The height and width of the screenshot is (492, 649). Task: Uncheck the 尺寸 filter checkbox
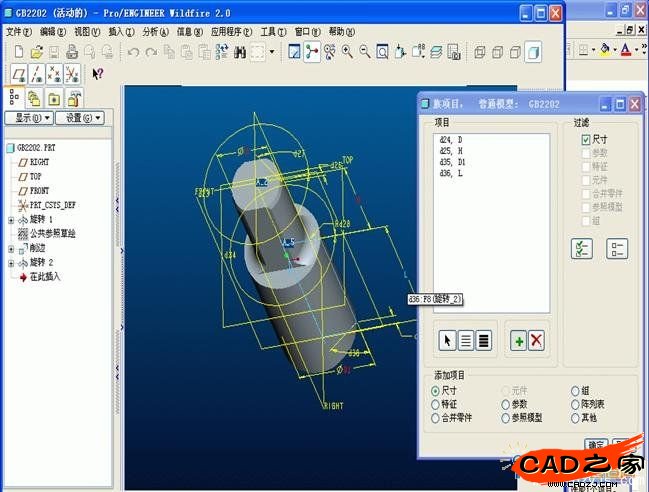click(587, 140)
